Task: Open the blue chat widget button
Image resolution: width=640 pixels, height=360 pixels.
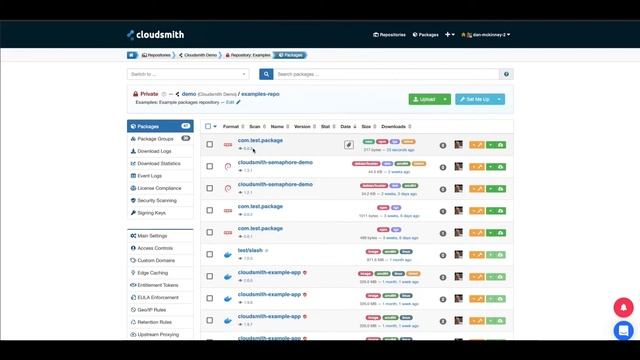Action: point(623,330)
